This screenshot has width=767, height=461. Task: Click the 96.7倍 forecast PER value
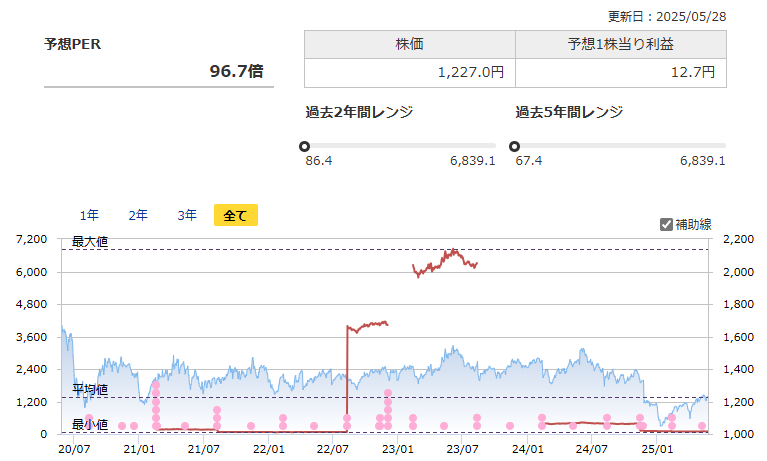coord(236,72)
